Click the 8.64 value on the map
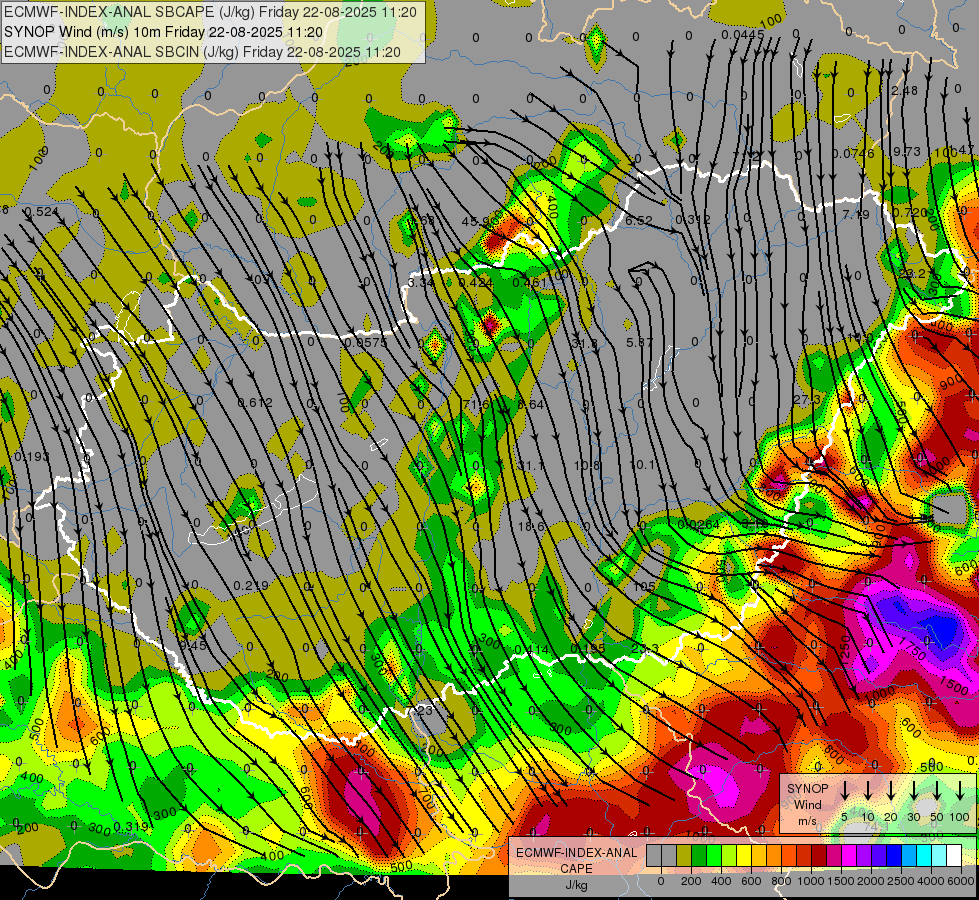 [531, 405]
